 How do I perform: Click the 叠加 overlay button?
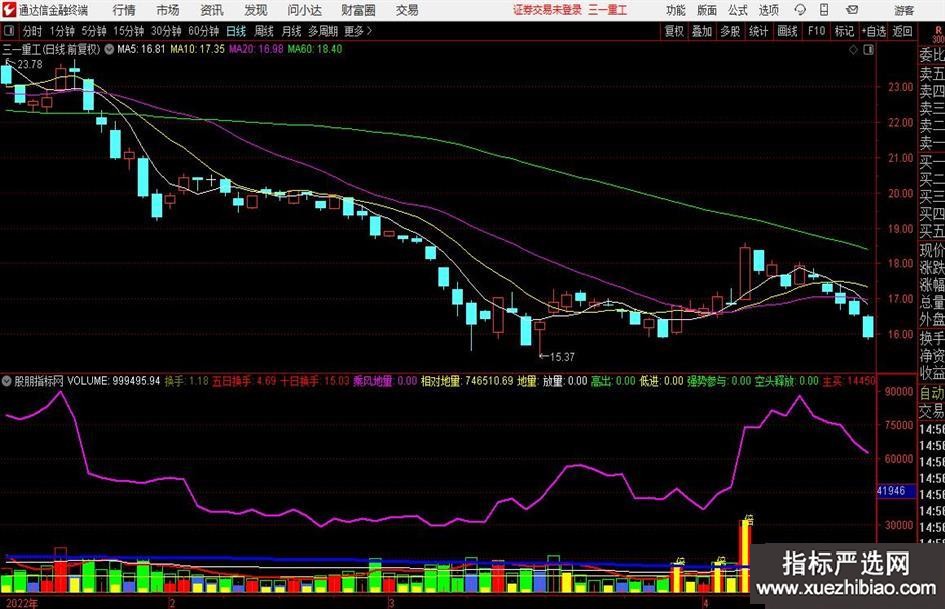tap(702, 31)
